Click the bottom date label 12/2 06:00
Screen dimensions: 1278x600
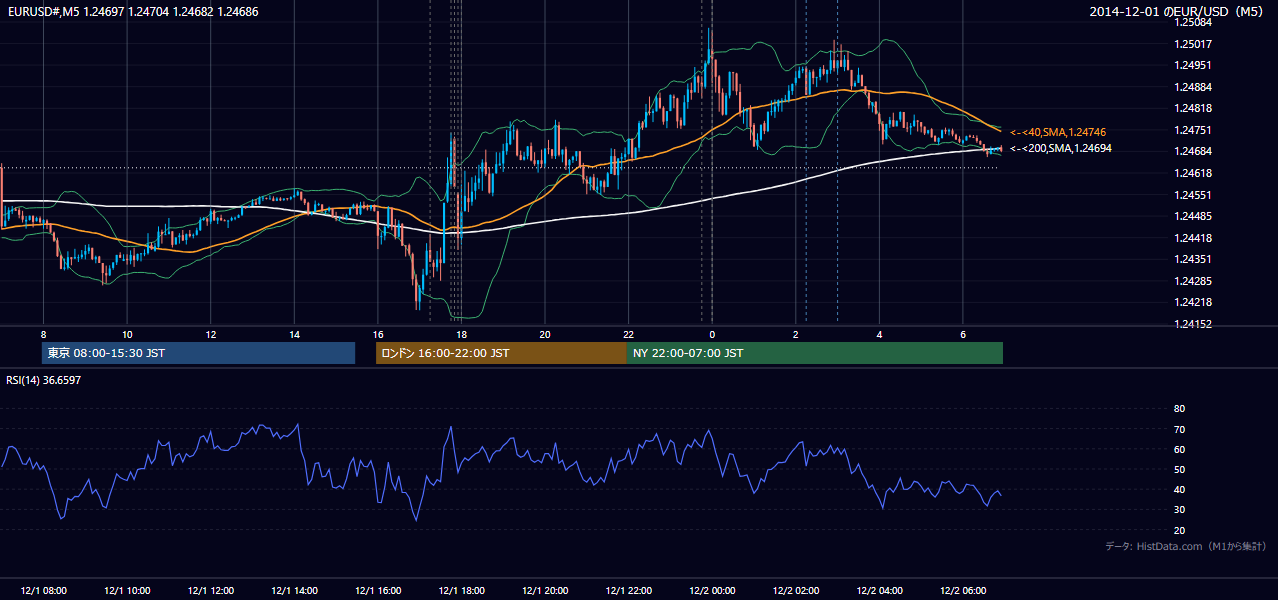963,591
